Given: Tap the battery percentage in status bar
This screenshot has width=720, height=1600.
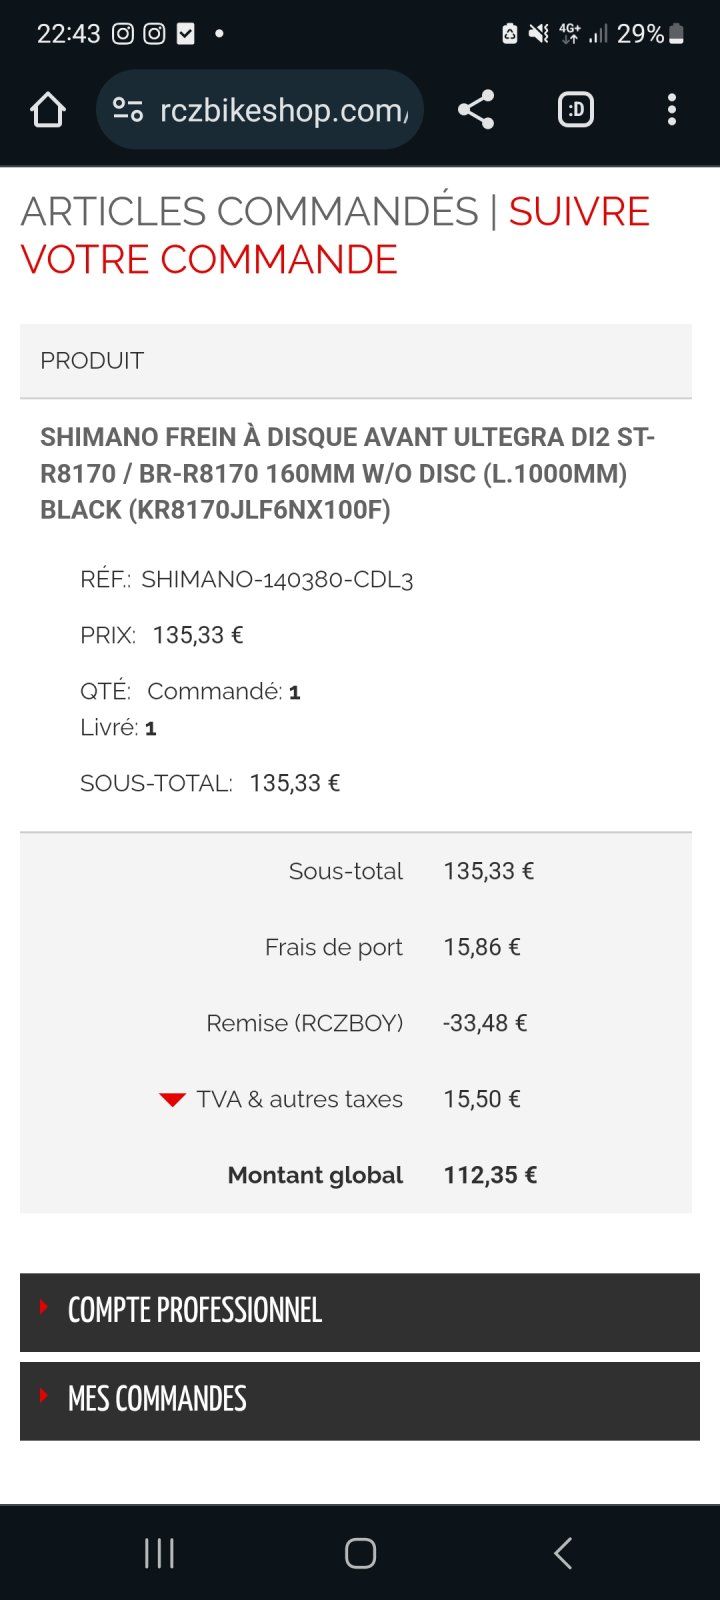Looking at the screenshot, I should click(640, 34).
